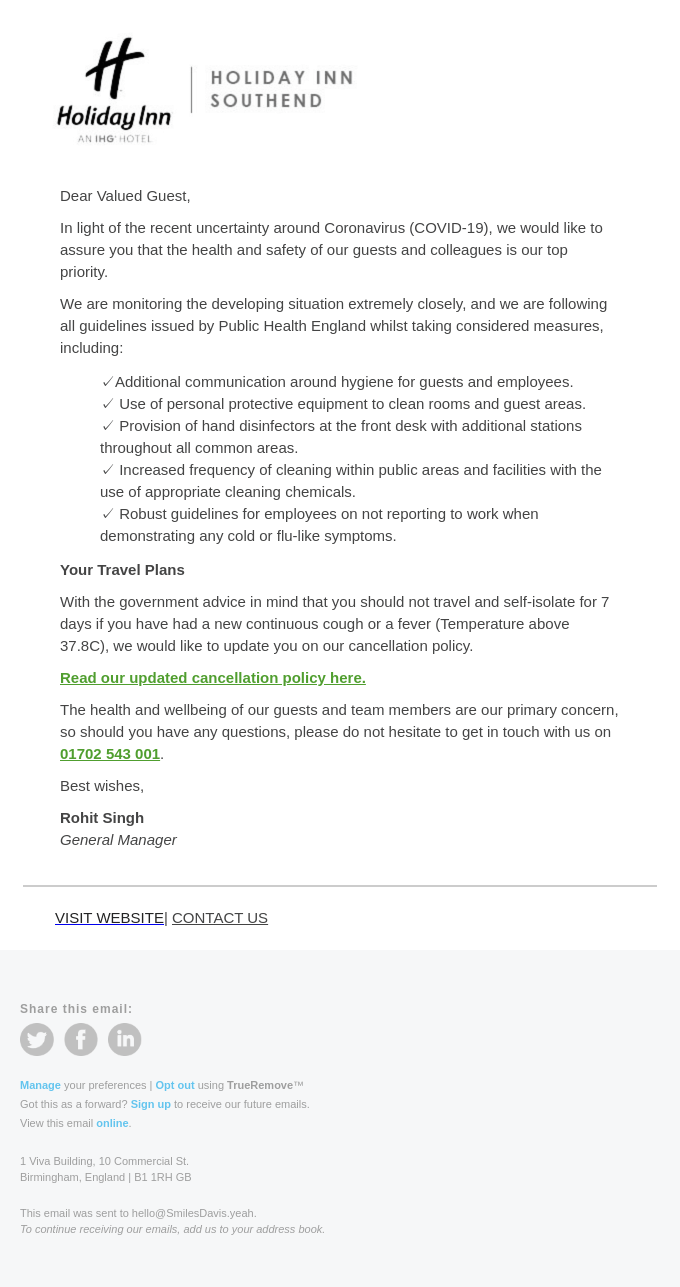Click the Your Travel Plans heading
The height and width of the screenshot is (1287, 680).
(x=122, y=569)
